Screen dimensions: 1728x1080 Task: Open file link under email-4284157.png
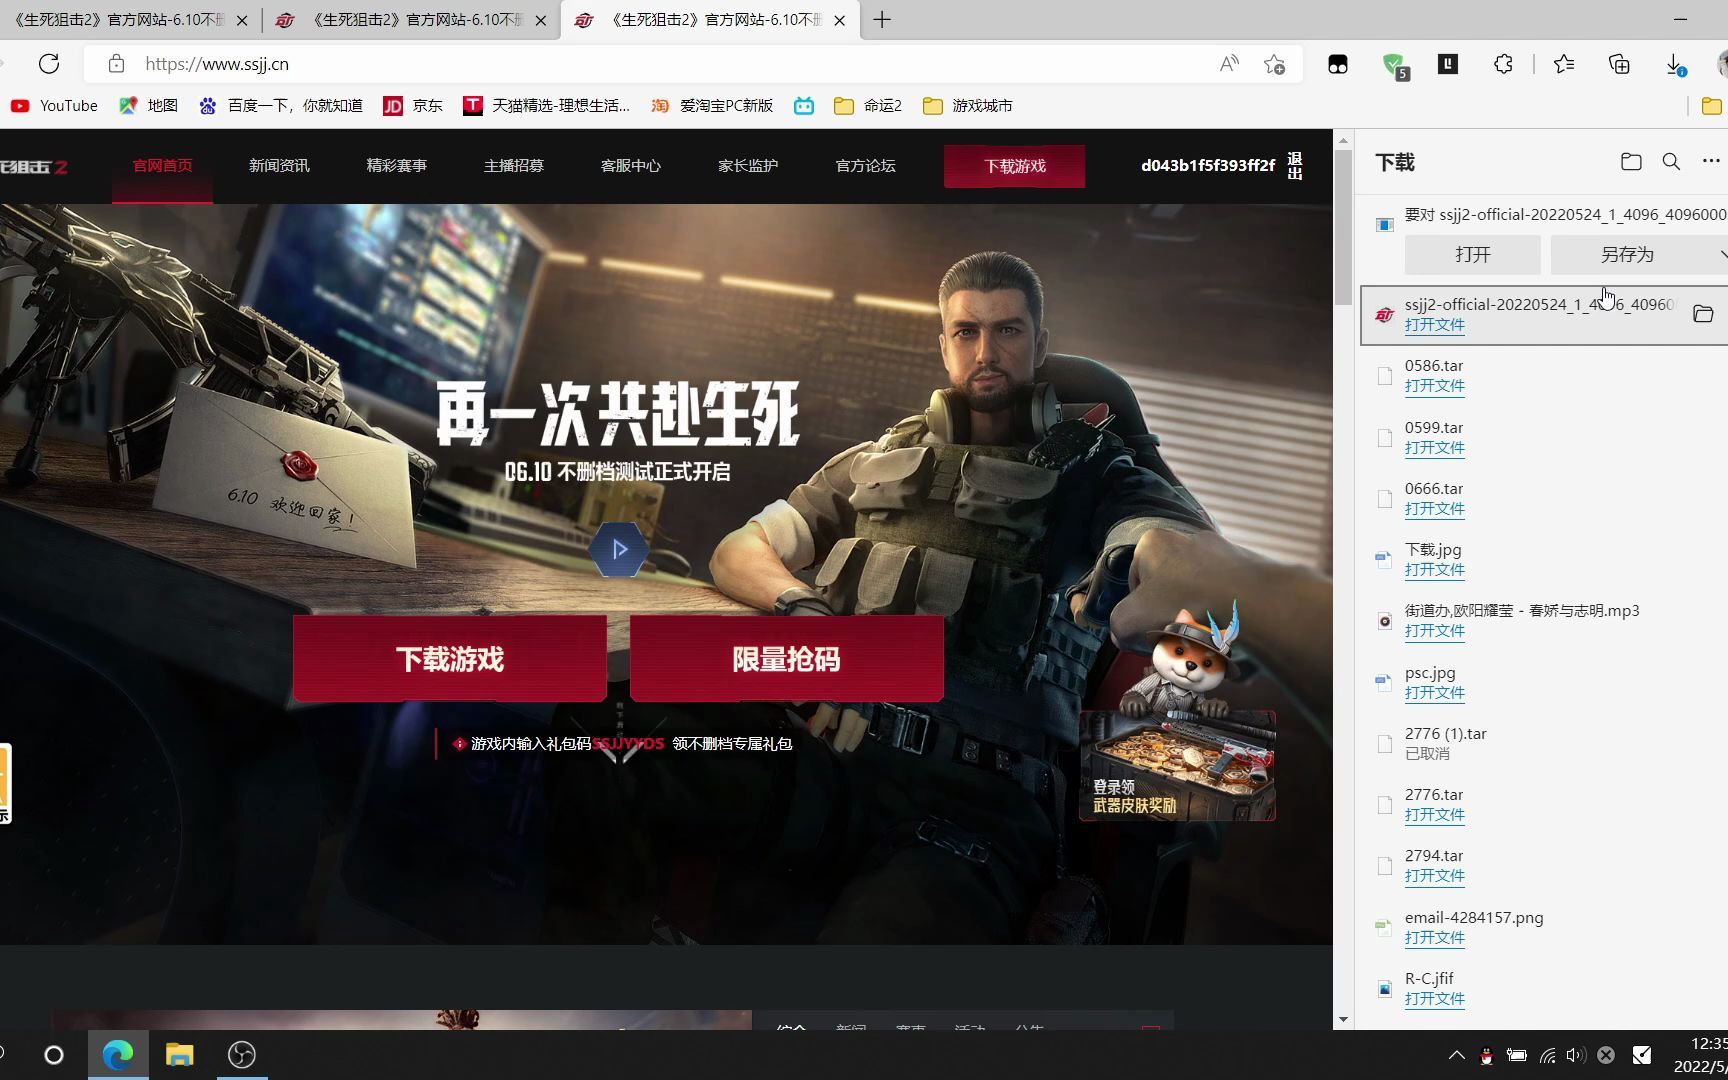coord(1434,938)
